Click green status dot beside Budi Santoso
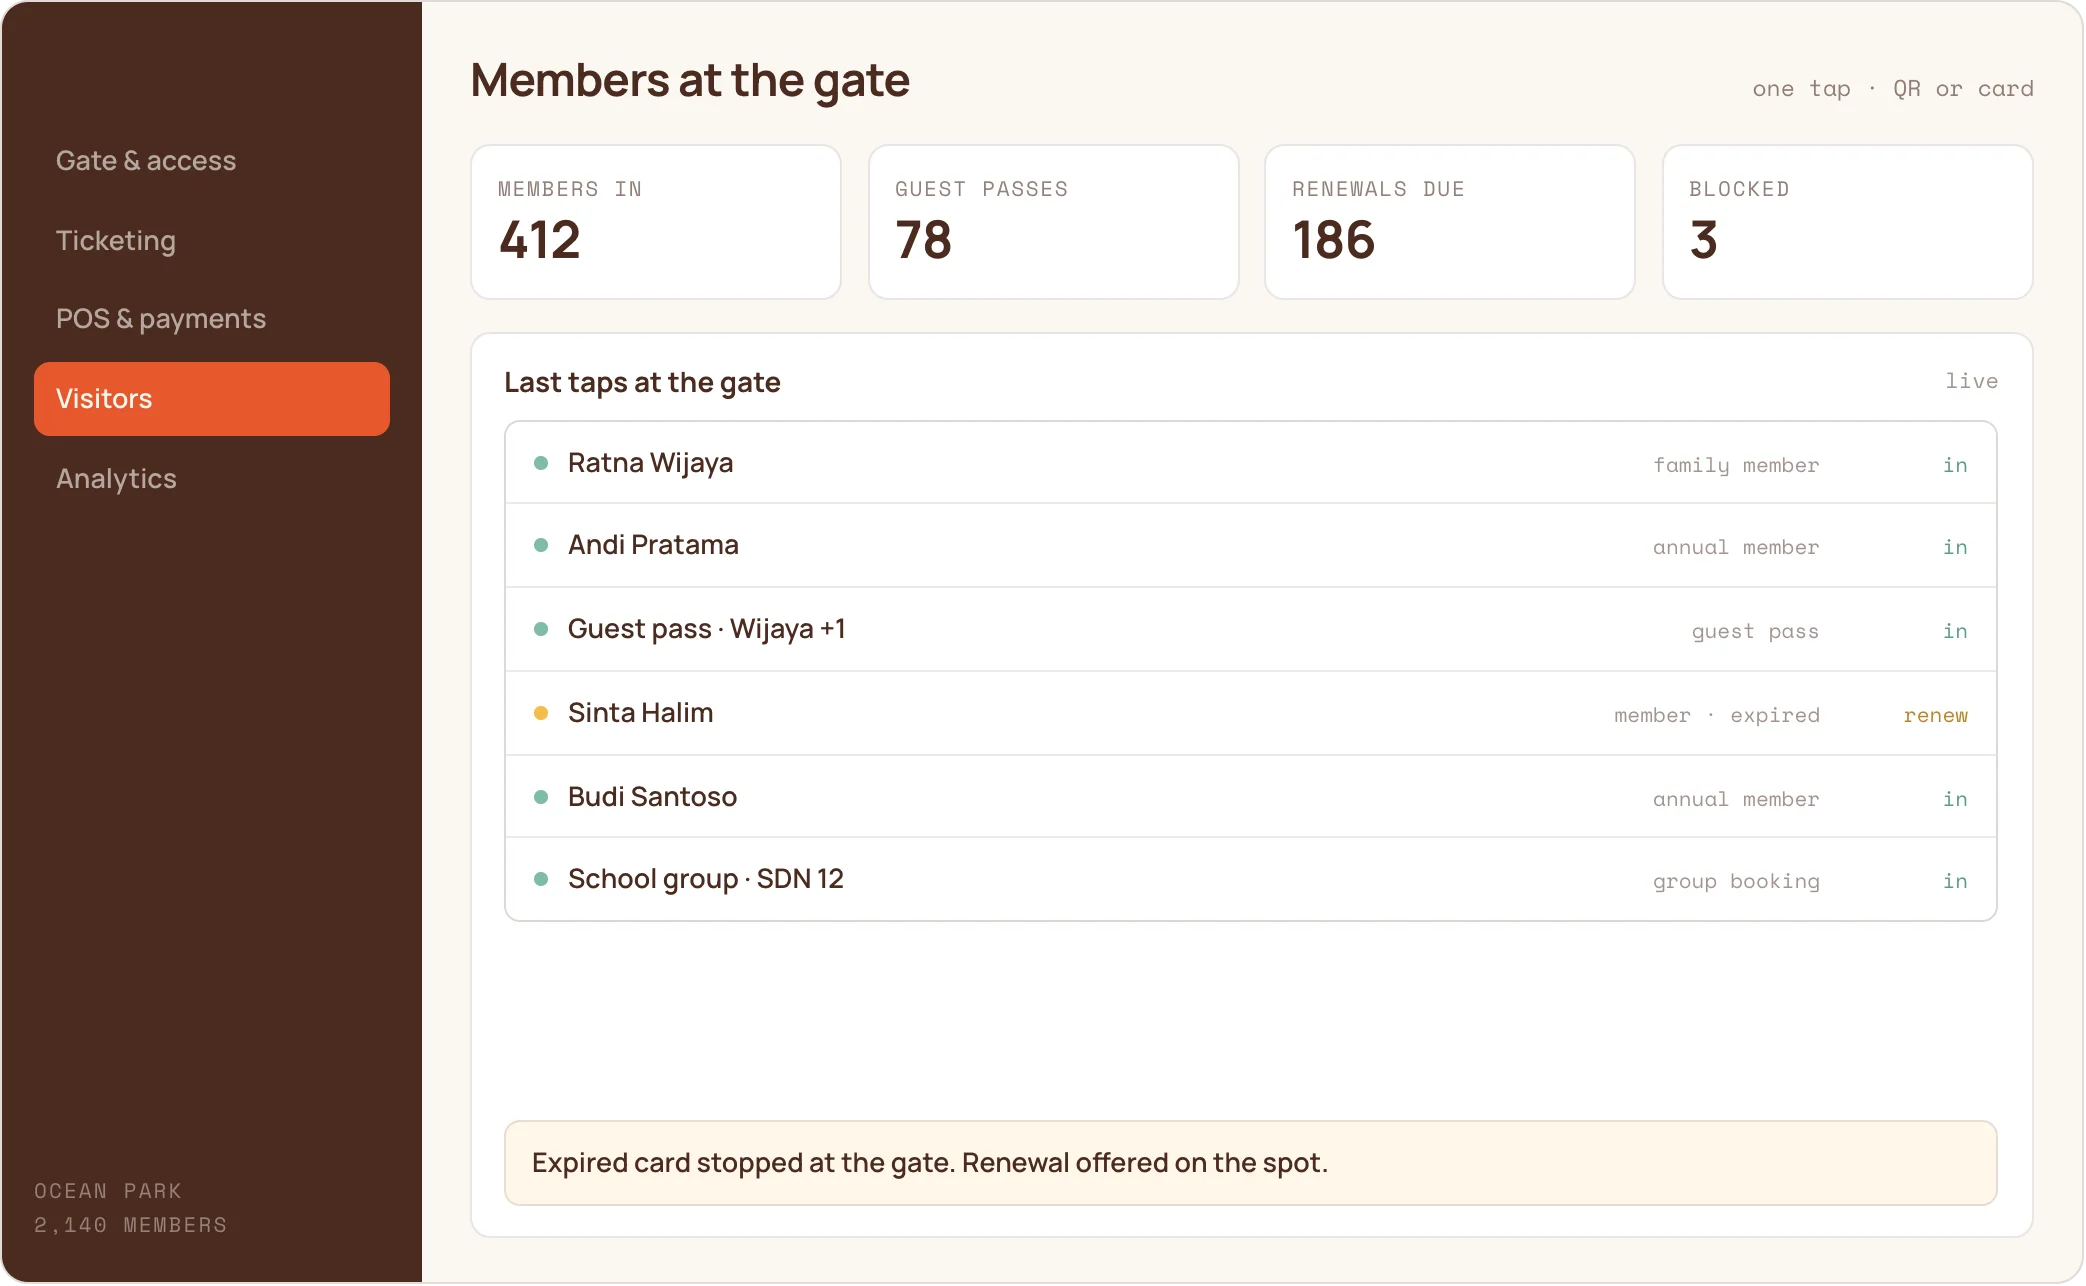 [x=541, y=797]
